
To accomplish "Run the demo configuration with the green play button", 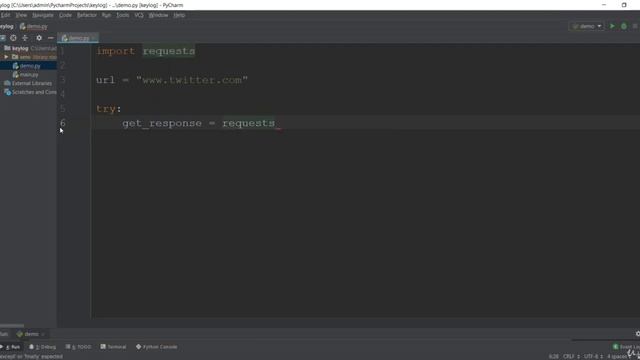I will [612, 26].
